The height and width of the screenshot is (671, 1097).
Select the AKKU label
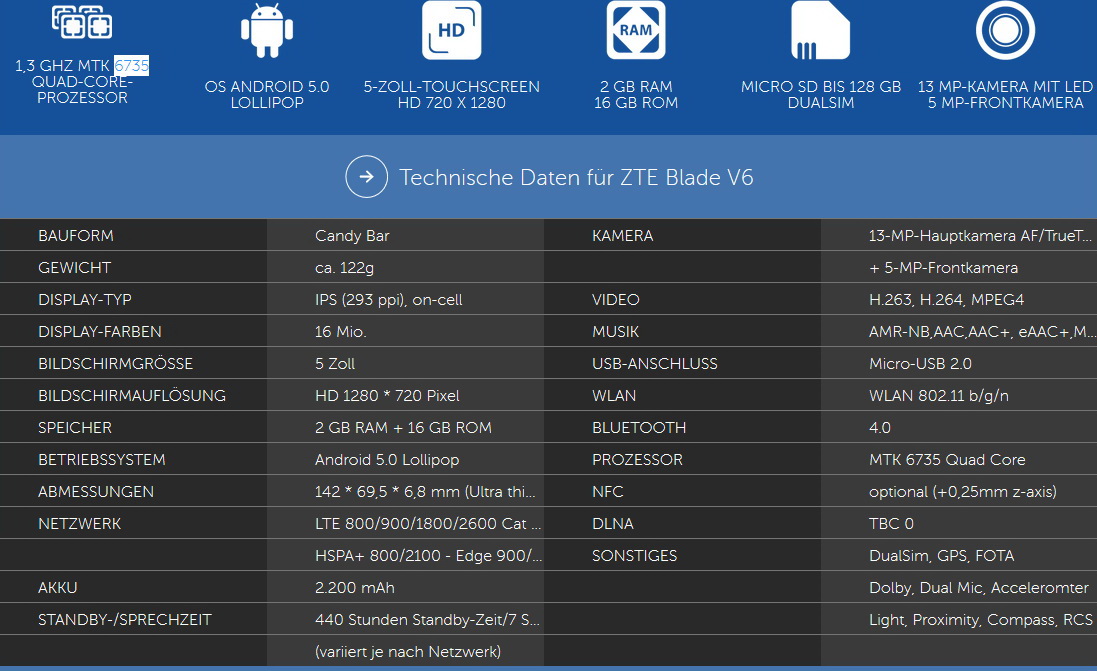tap(57, 588)
